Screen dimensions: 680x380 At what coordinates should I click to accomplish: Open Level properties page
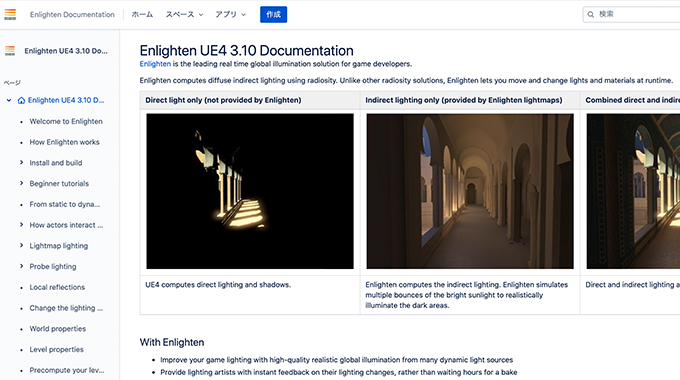click(x=56, y=350)
